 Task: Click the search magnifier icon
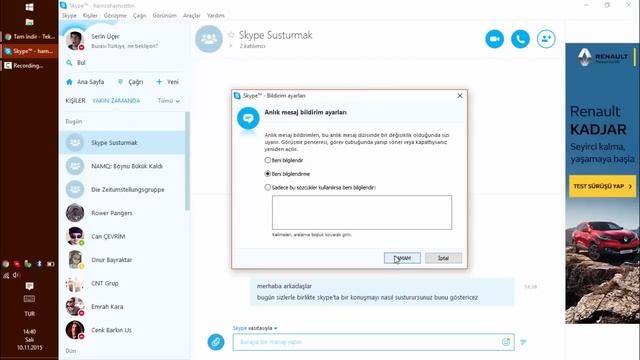(69, 63)
